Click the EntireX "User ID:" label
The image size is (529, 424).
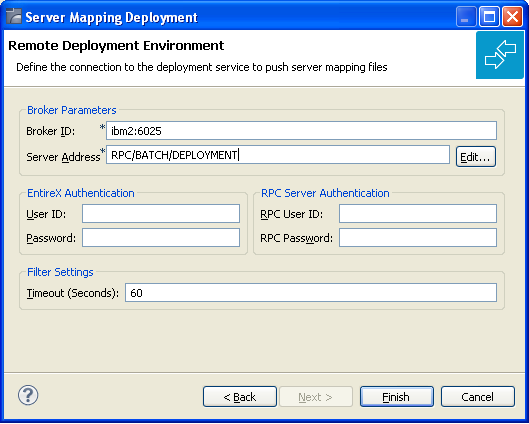tap(46, 214)
